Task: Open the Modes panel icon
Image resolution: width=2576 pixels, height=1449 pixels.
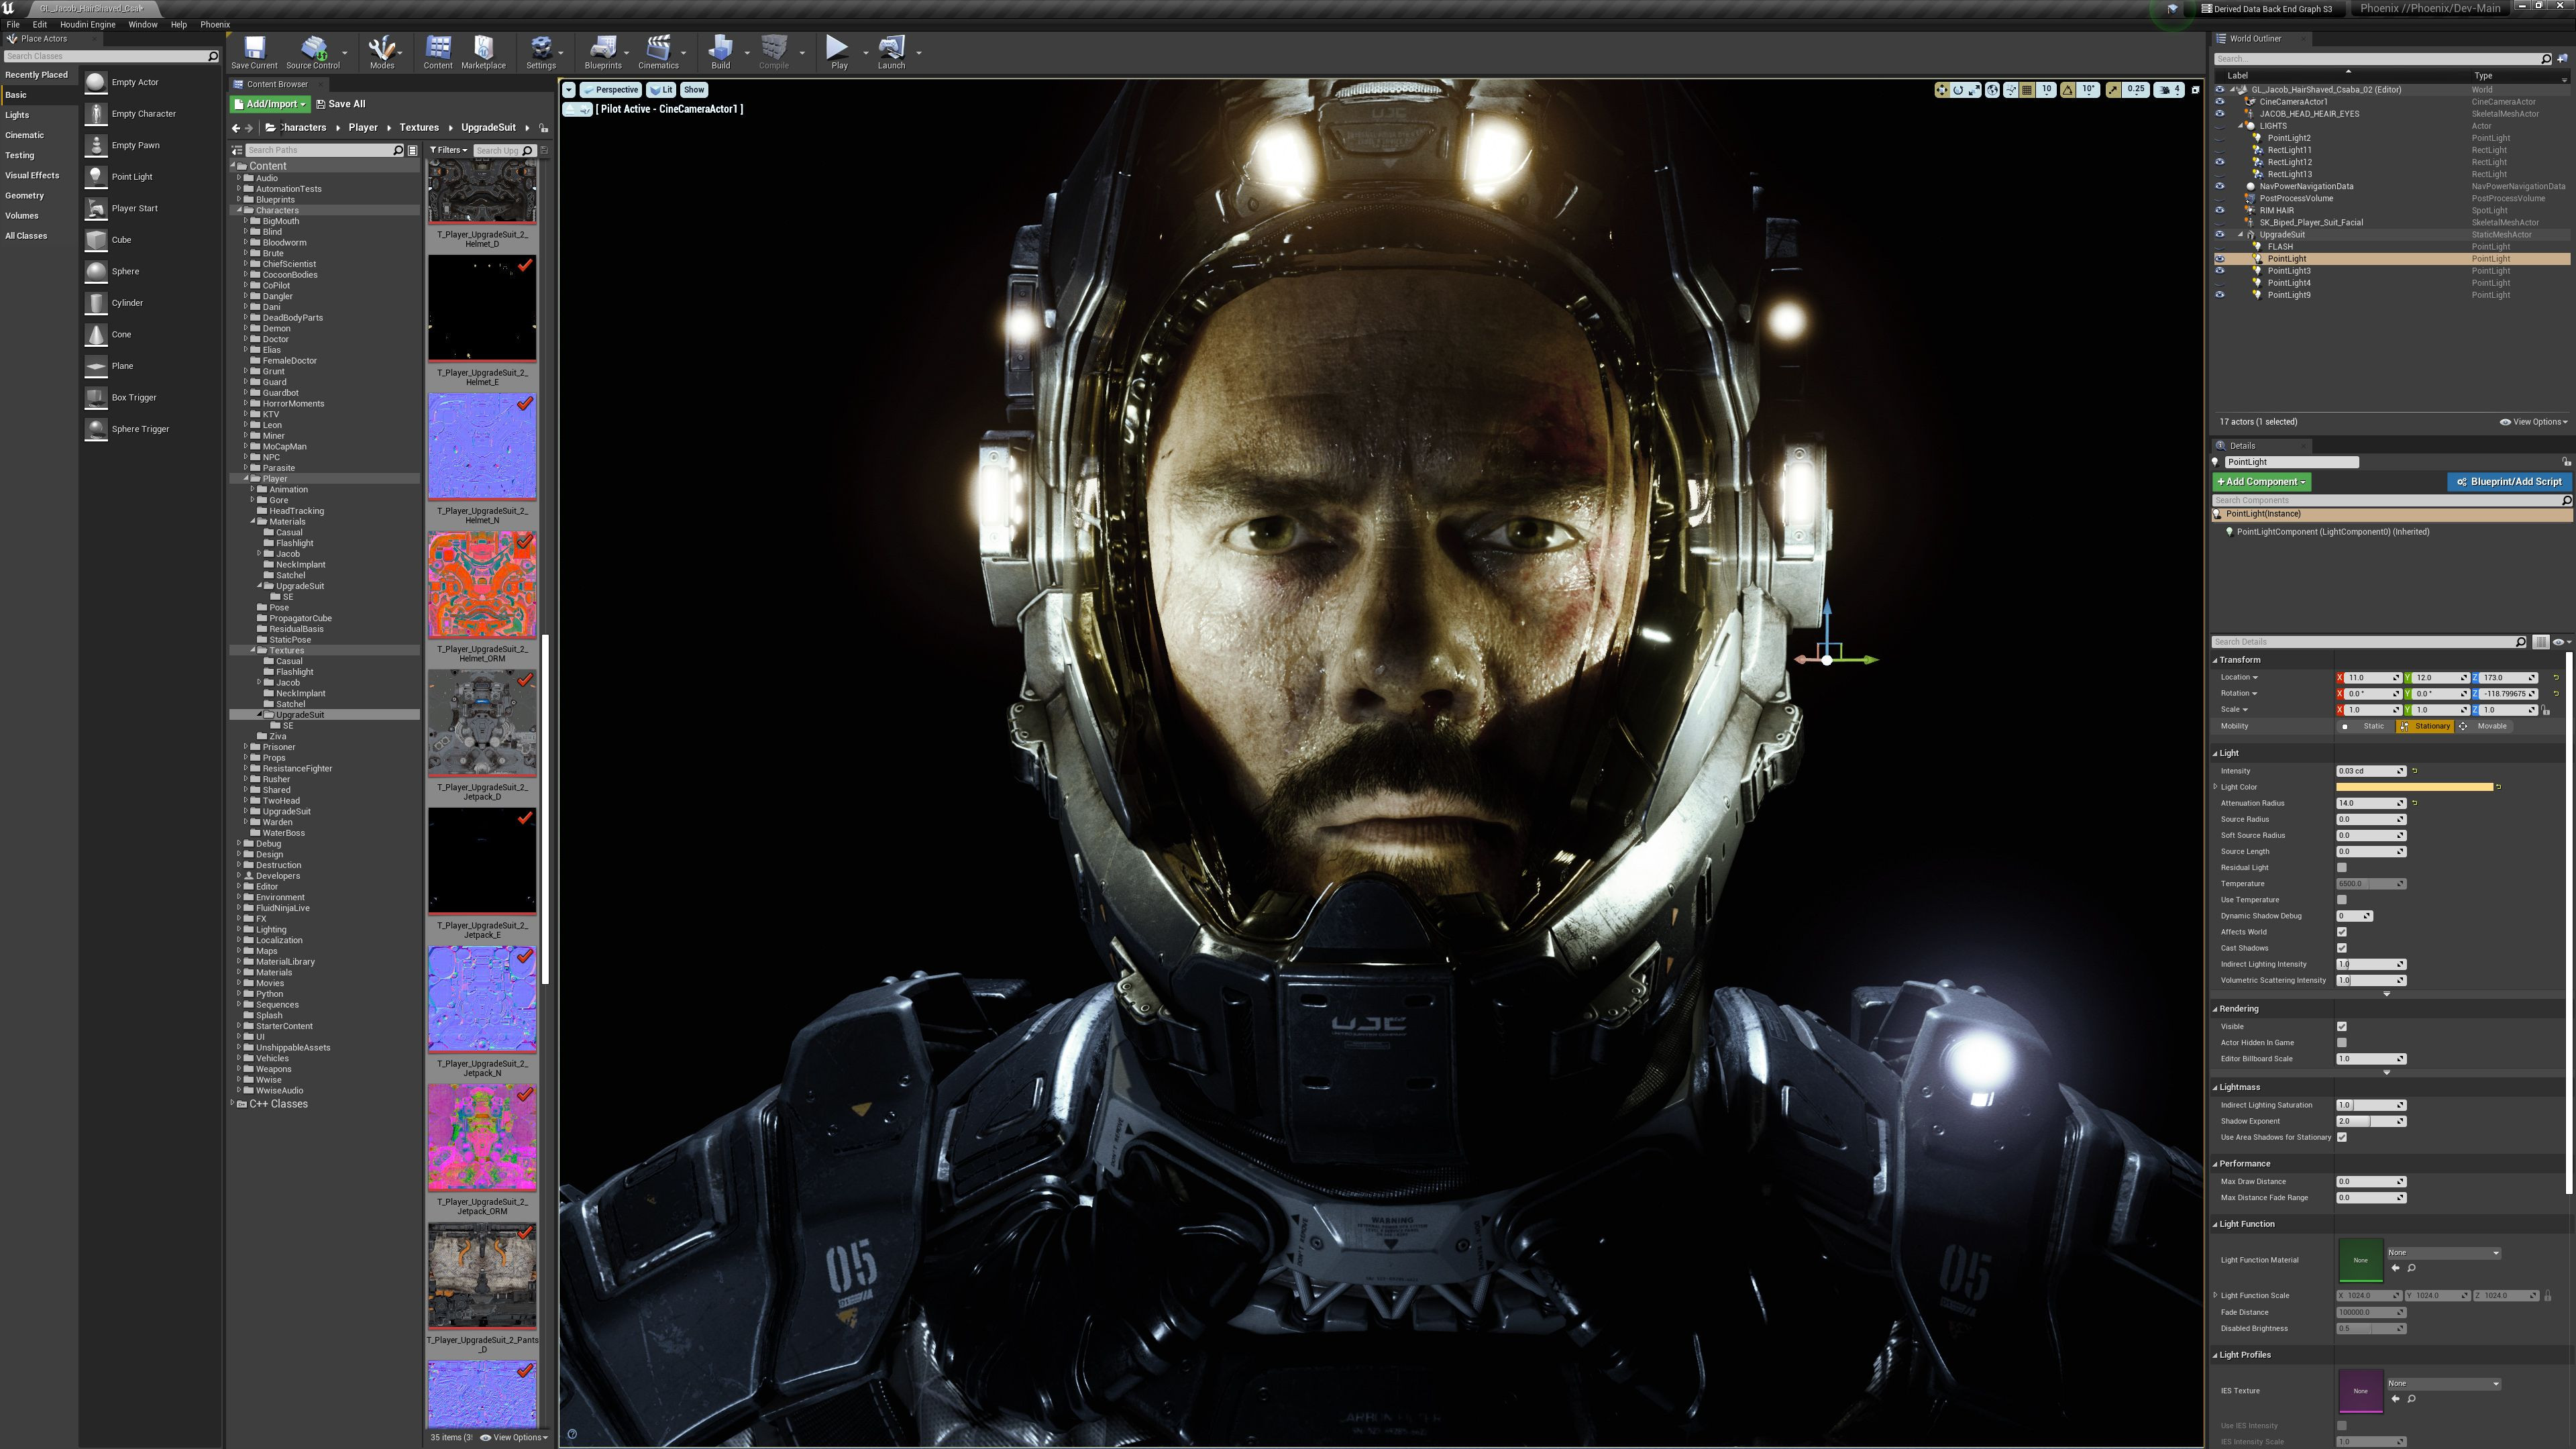Action: point(383,50)
